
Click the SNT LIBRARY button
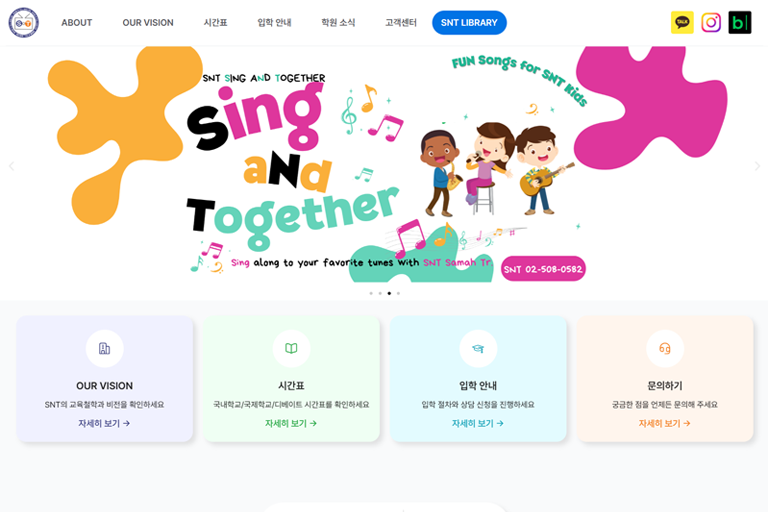(469, 23)
